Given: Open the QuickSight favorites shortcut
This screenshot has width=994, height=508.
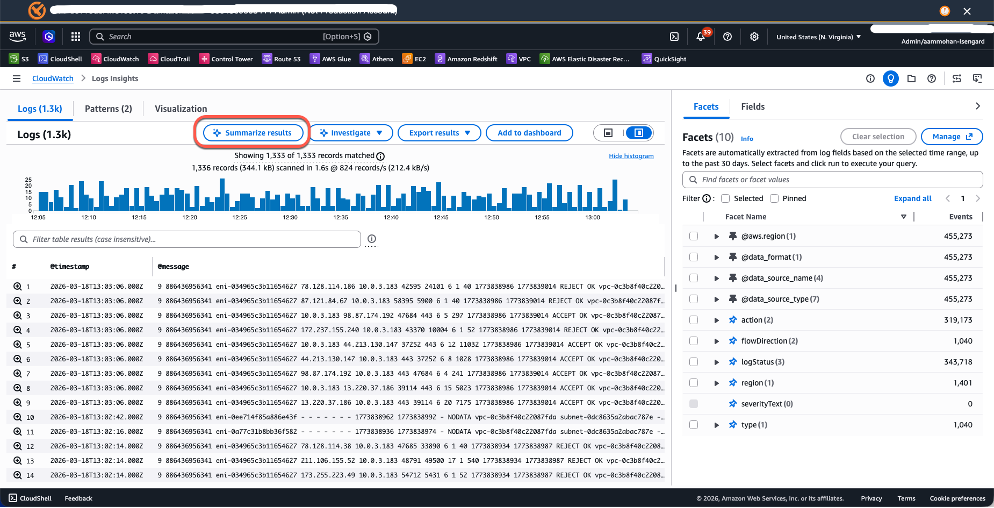Looking at the screenshot, I should [x=664, y=59].
